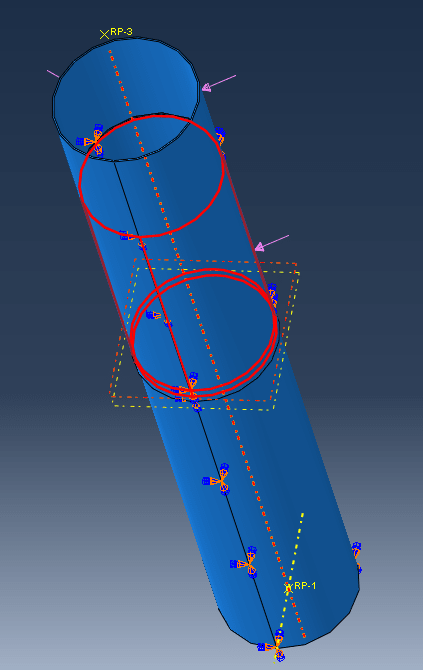Viewport: 423px width, 670px height.
Task: Click the yellow X marker of RP-3
Action: tap(105, 34)
